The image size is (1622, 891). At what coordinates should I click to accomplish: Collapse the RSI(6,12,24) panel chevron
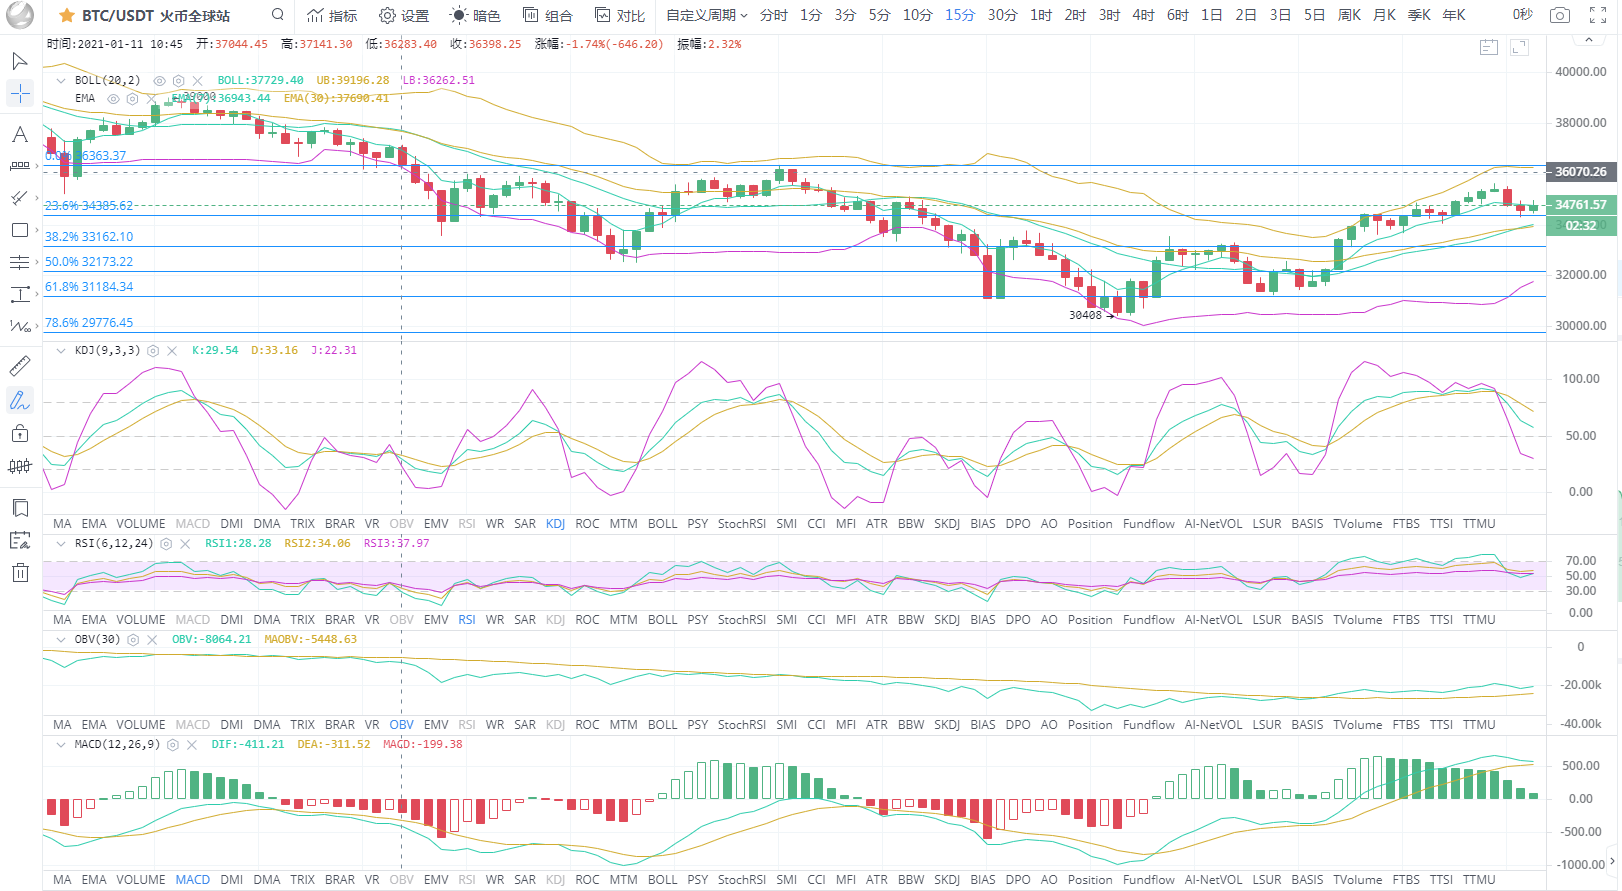[61, 544]
